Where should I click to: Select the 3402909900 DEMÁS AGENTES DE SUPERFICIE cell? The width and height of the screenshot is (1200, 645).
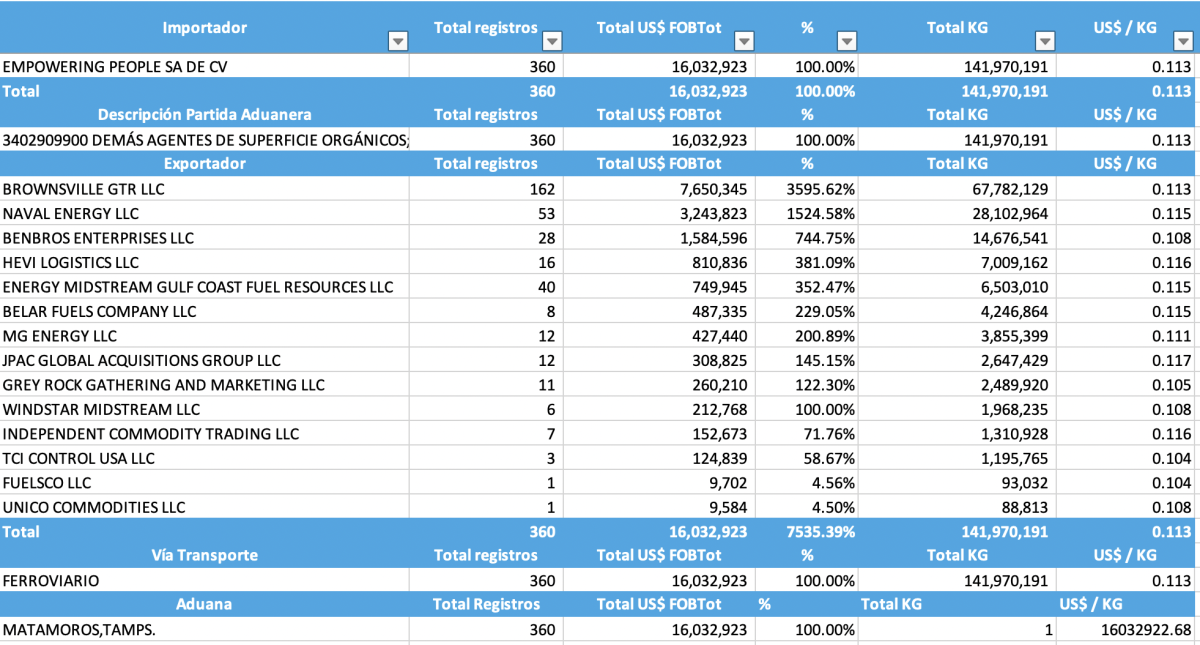pos(204,140)
